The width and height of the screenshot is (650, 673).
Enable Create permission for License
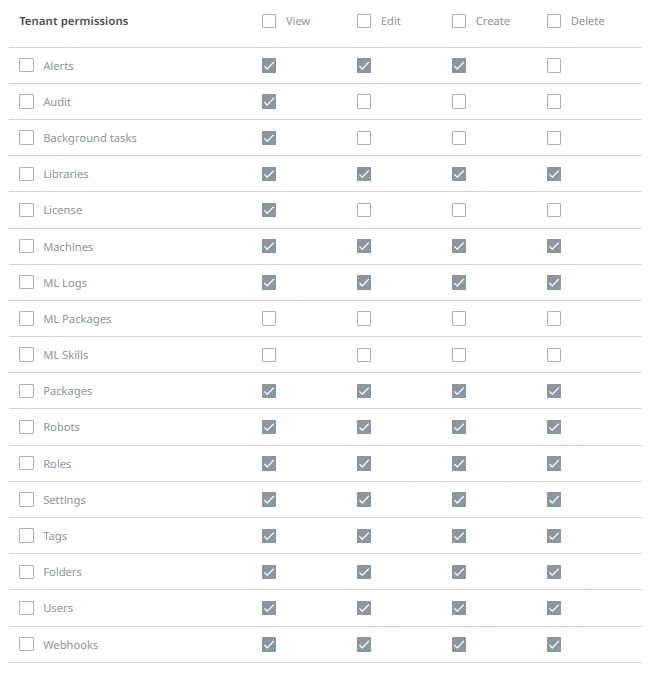(x=459, y=210)
